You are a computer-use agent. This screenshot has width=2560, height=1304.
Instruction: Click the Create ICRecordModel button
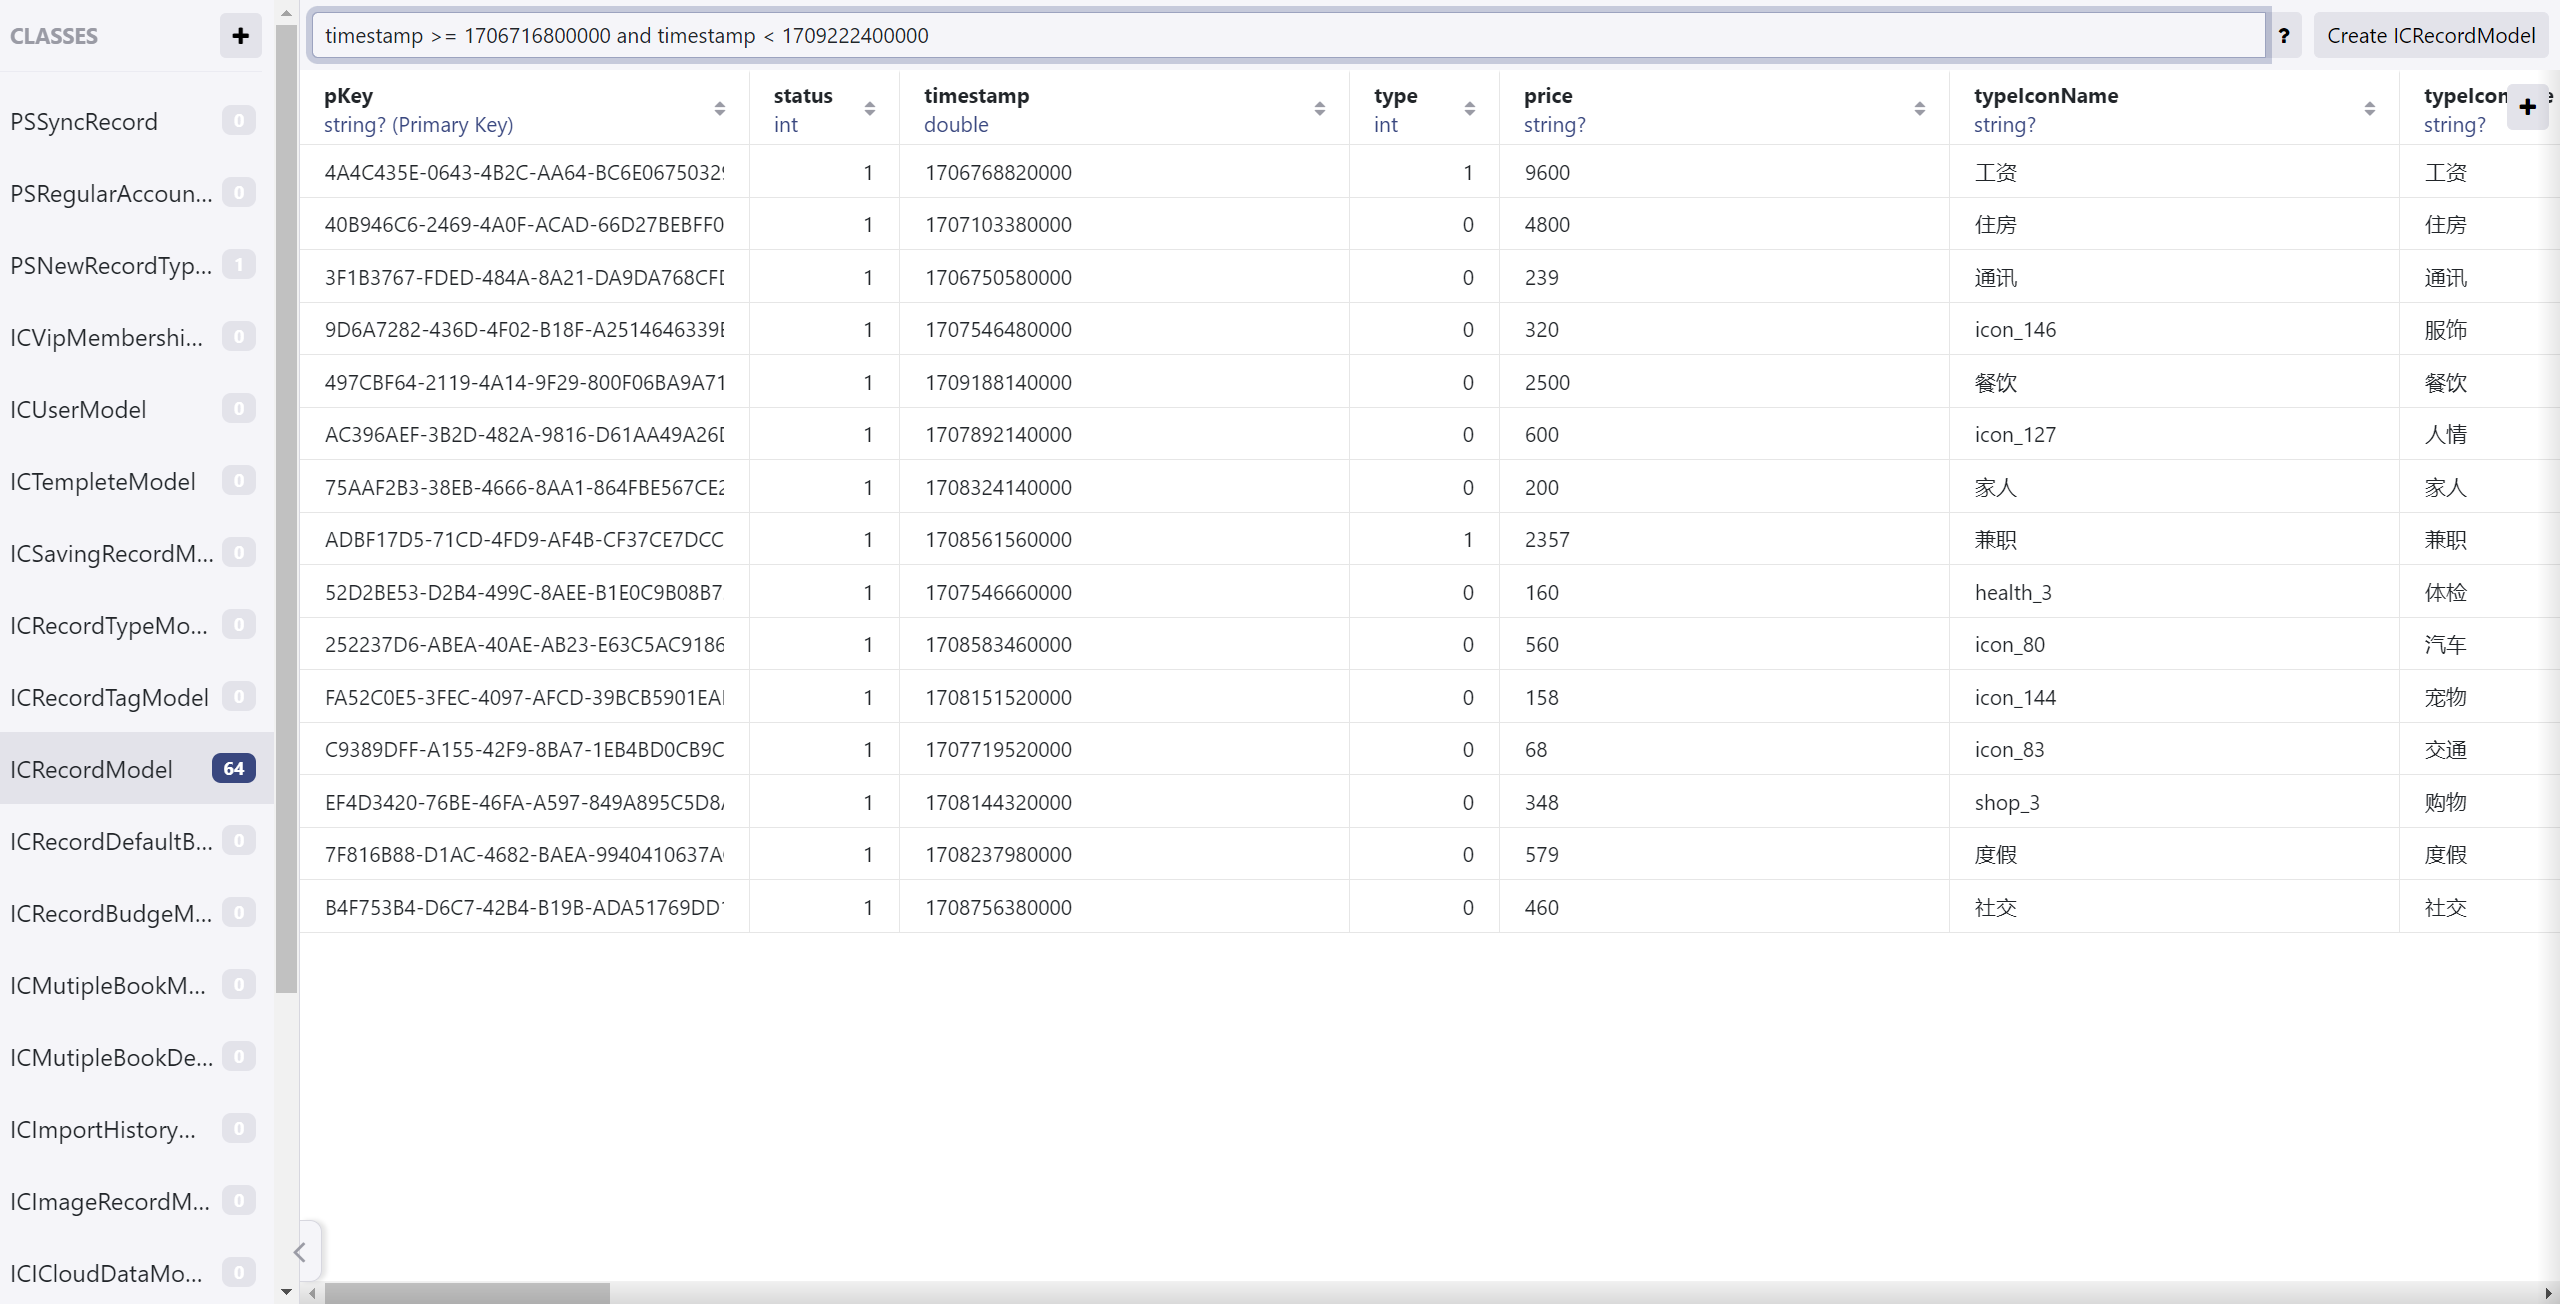pos(2430,36)
